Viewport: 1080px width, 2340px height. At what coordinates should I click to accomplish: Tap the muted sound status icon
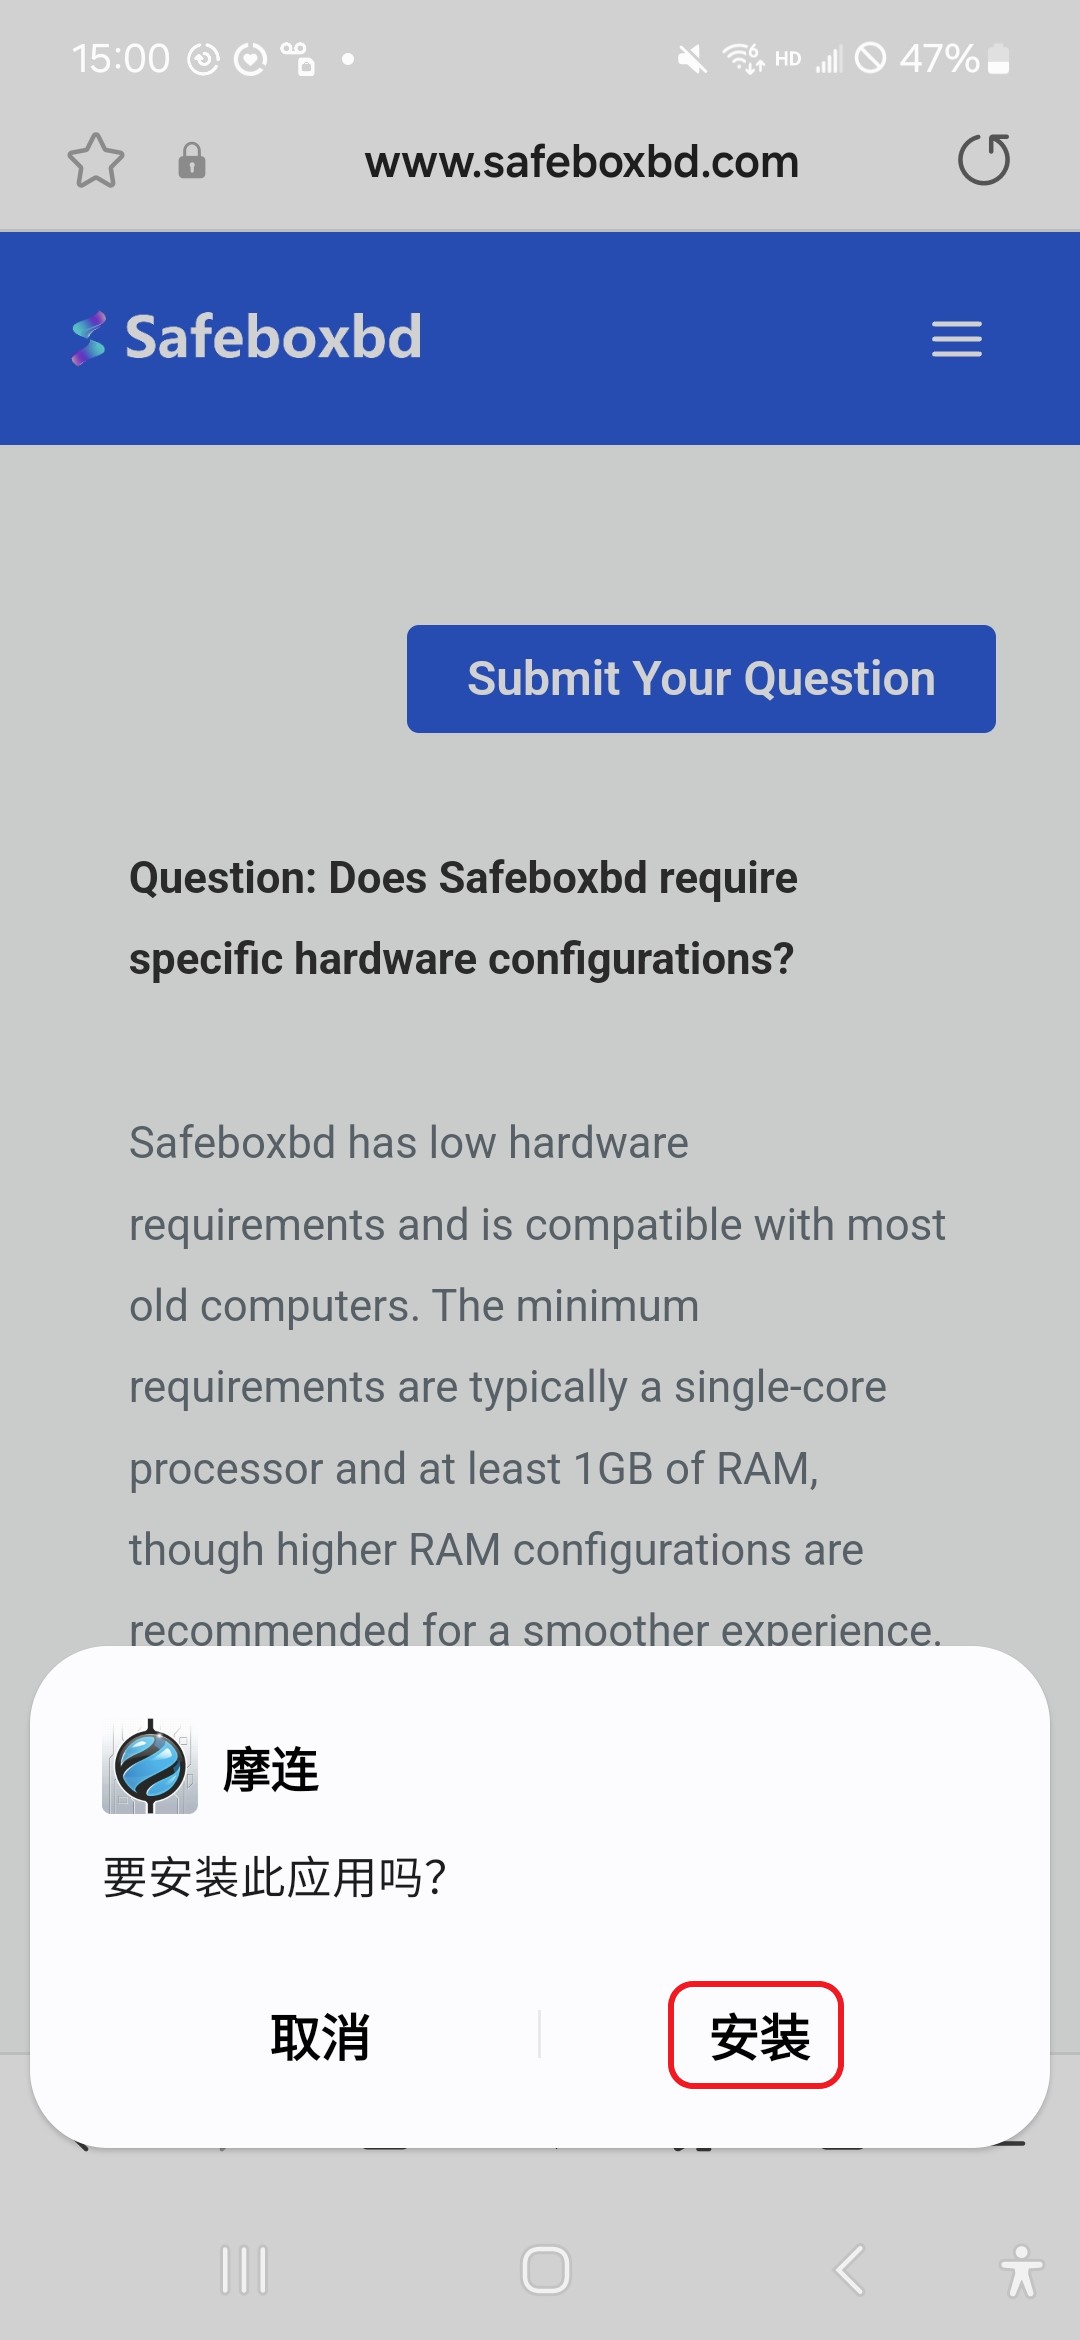(691, 59)
